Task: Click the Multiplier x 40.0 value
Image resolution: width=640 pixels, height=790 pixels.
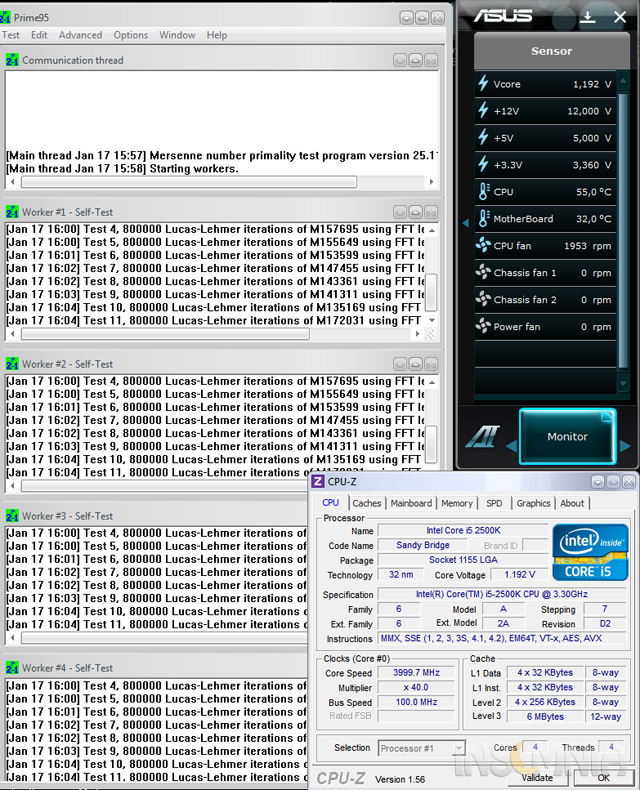Action: pos(416,687)
